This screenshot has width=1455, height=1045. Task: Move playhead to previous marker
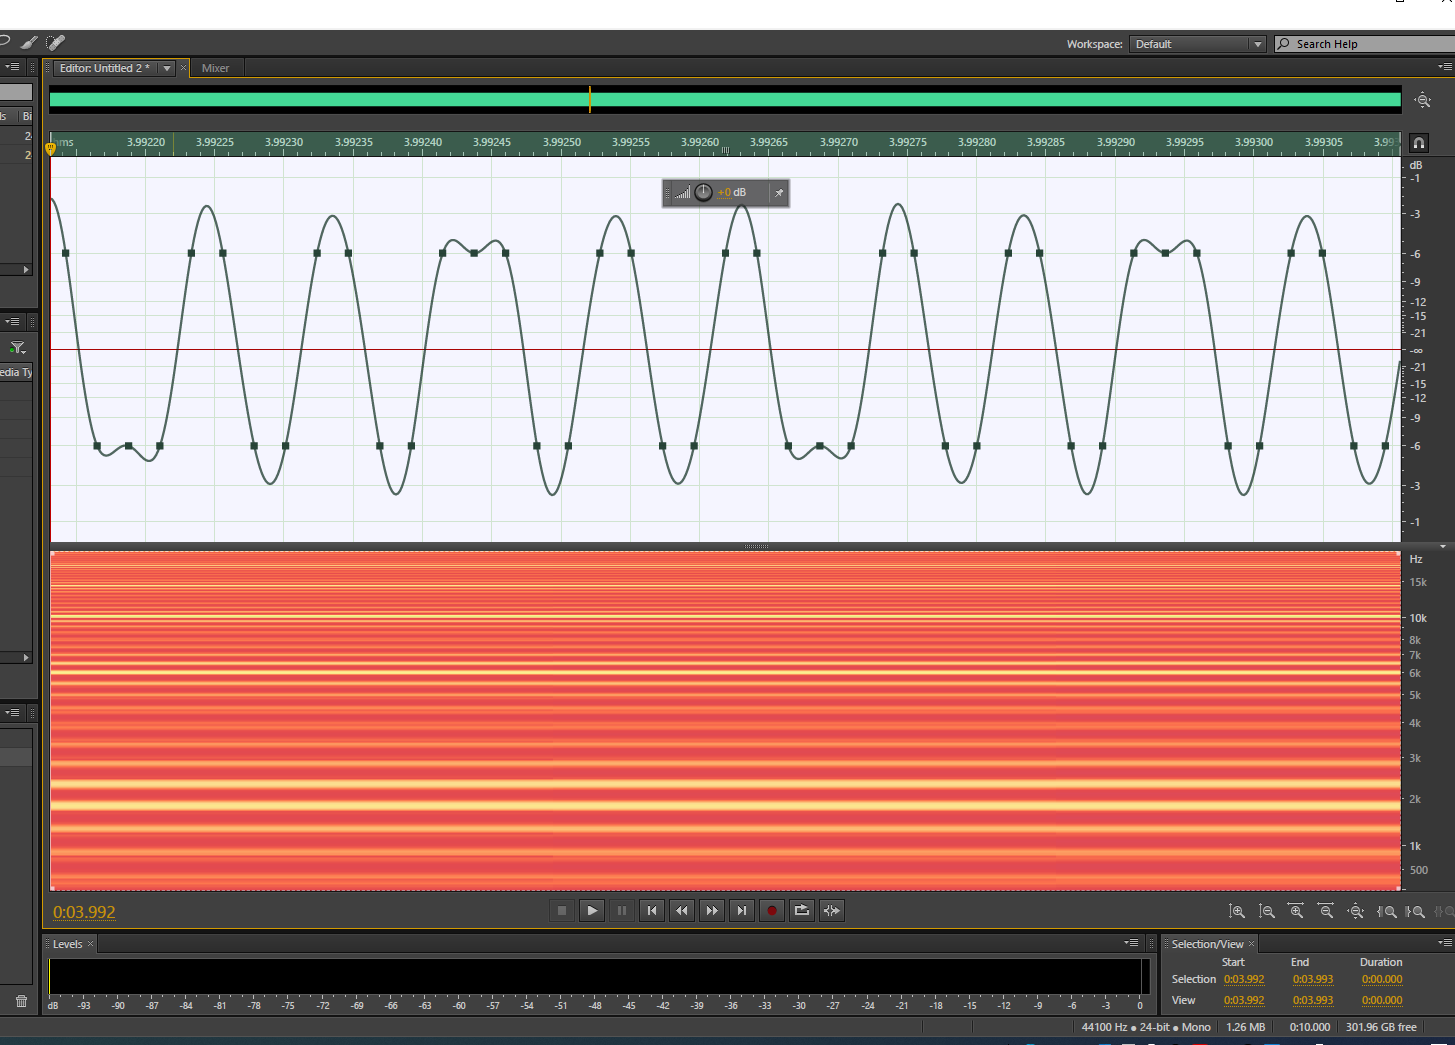pos(652,910)
